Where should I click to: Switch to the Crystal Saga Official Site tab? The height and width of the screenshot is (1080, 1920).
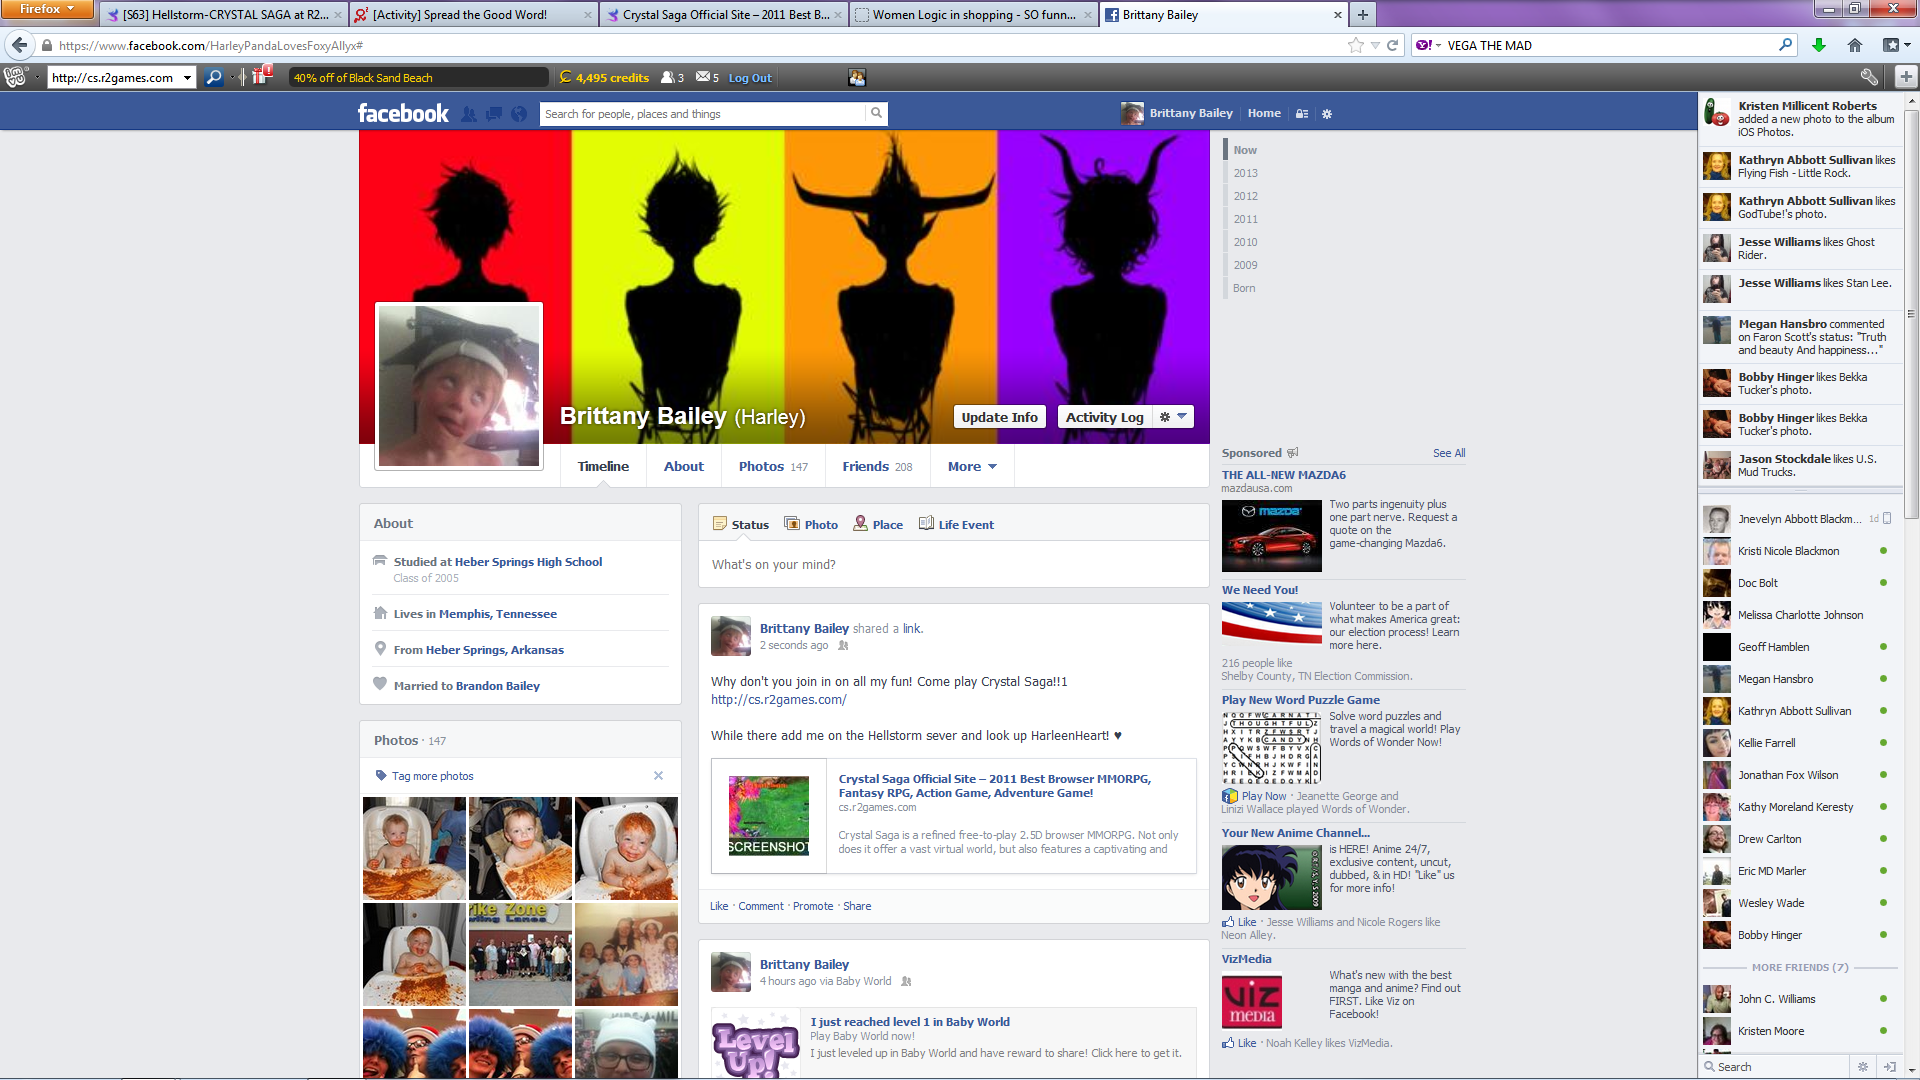click(724, 15)
